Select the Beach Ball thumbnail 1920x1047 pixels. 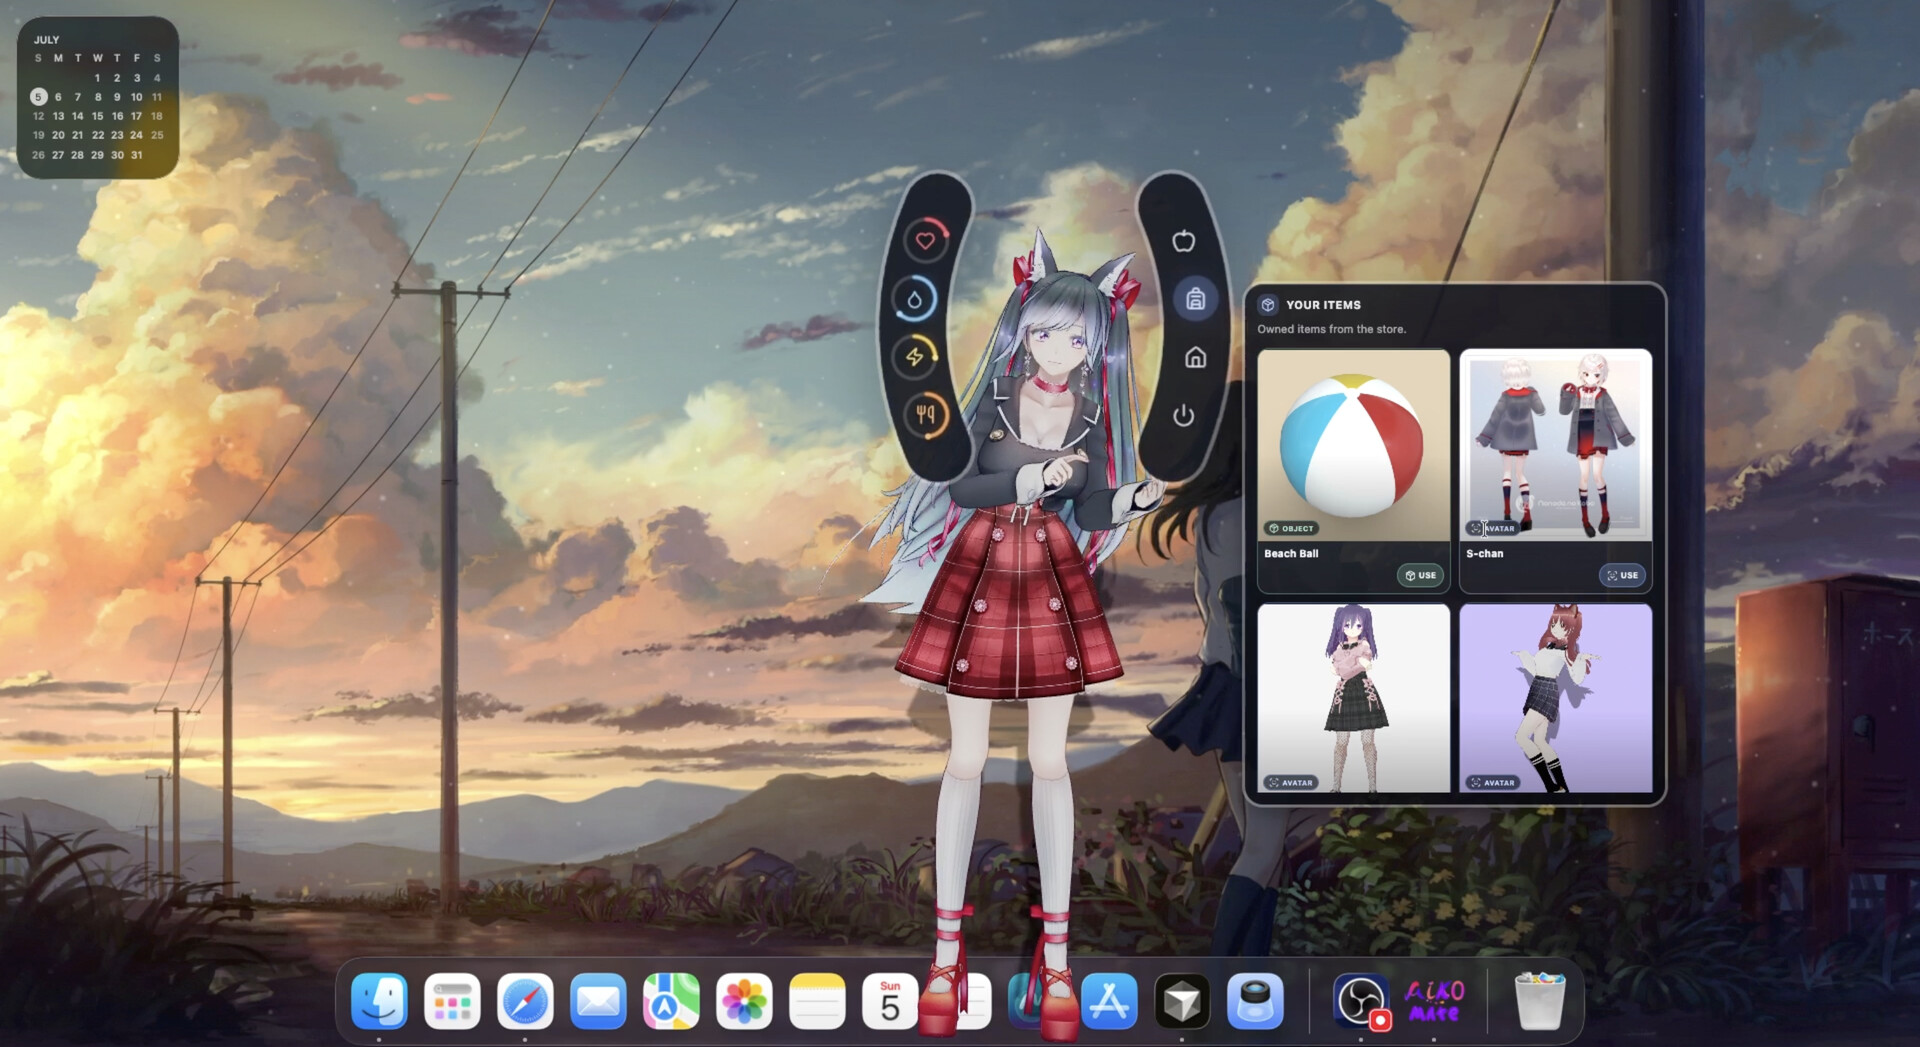click(x=1353, y=445)
